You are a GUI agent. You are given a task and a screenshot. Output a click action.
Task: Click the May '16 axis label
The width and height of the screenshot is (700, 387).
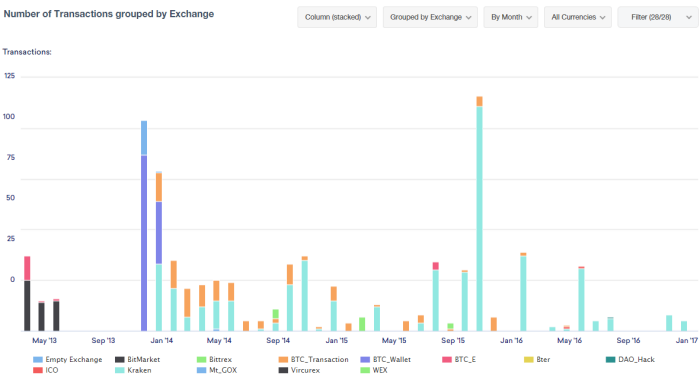(570, 341)
